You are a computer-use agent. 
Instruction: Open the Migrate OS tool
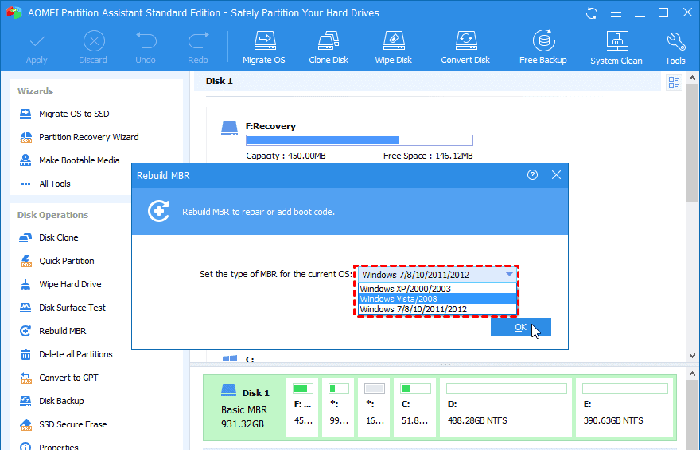click(x=264, y=47)
